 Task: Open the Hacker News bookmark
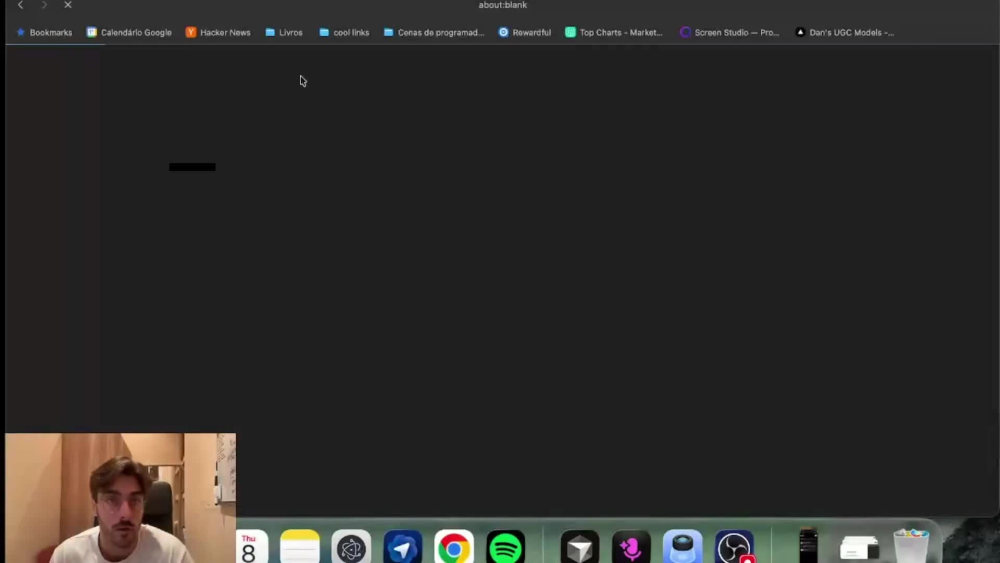[x=218, y=33]
